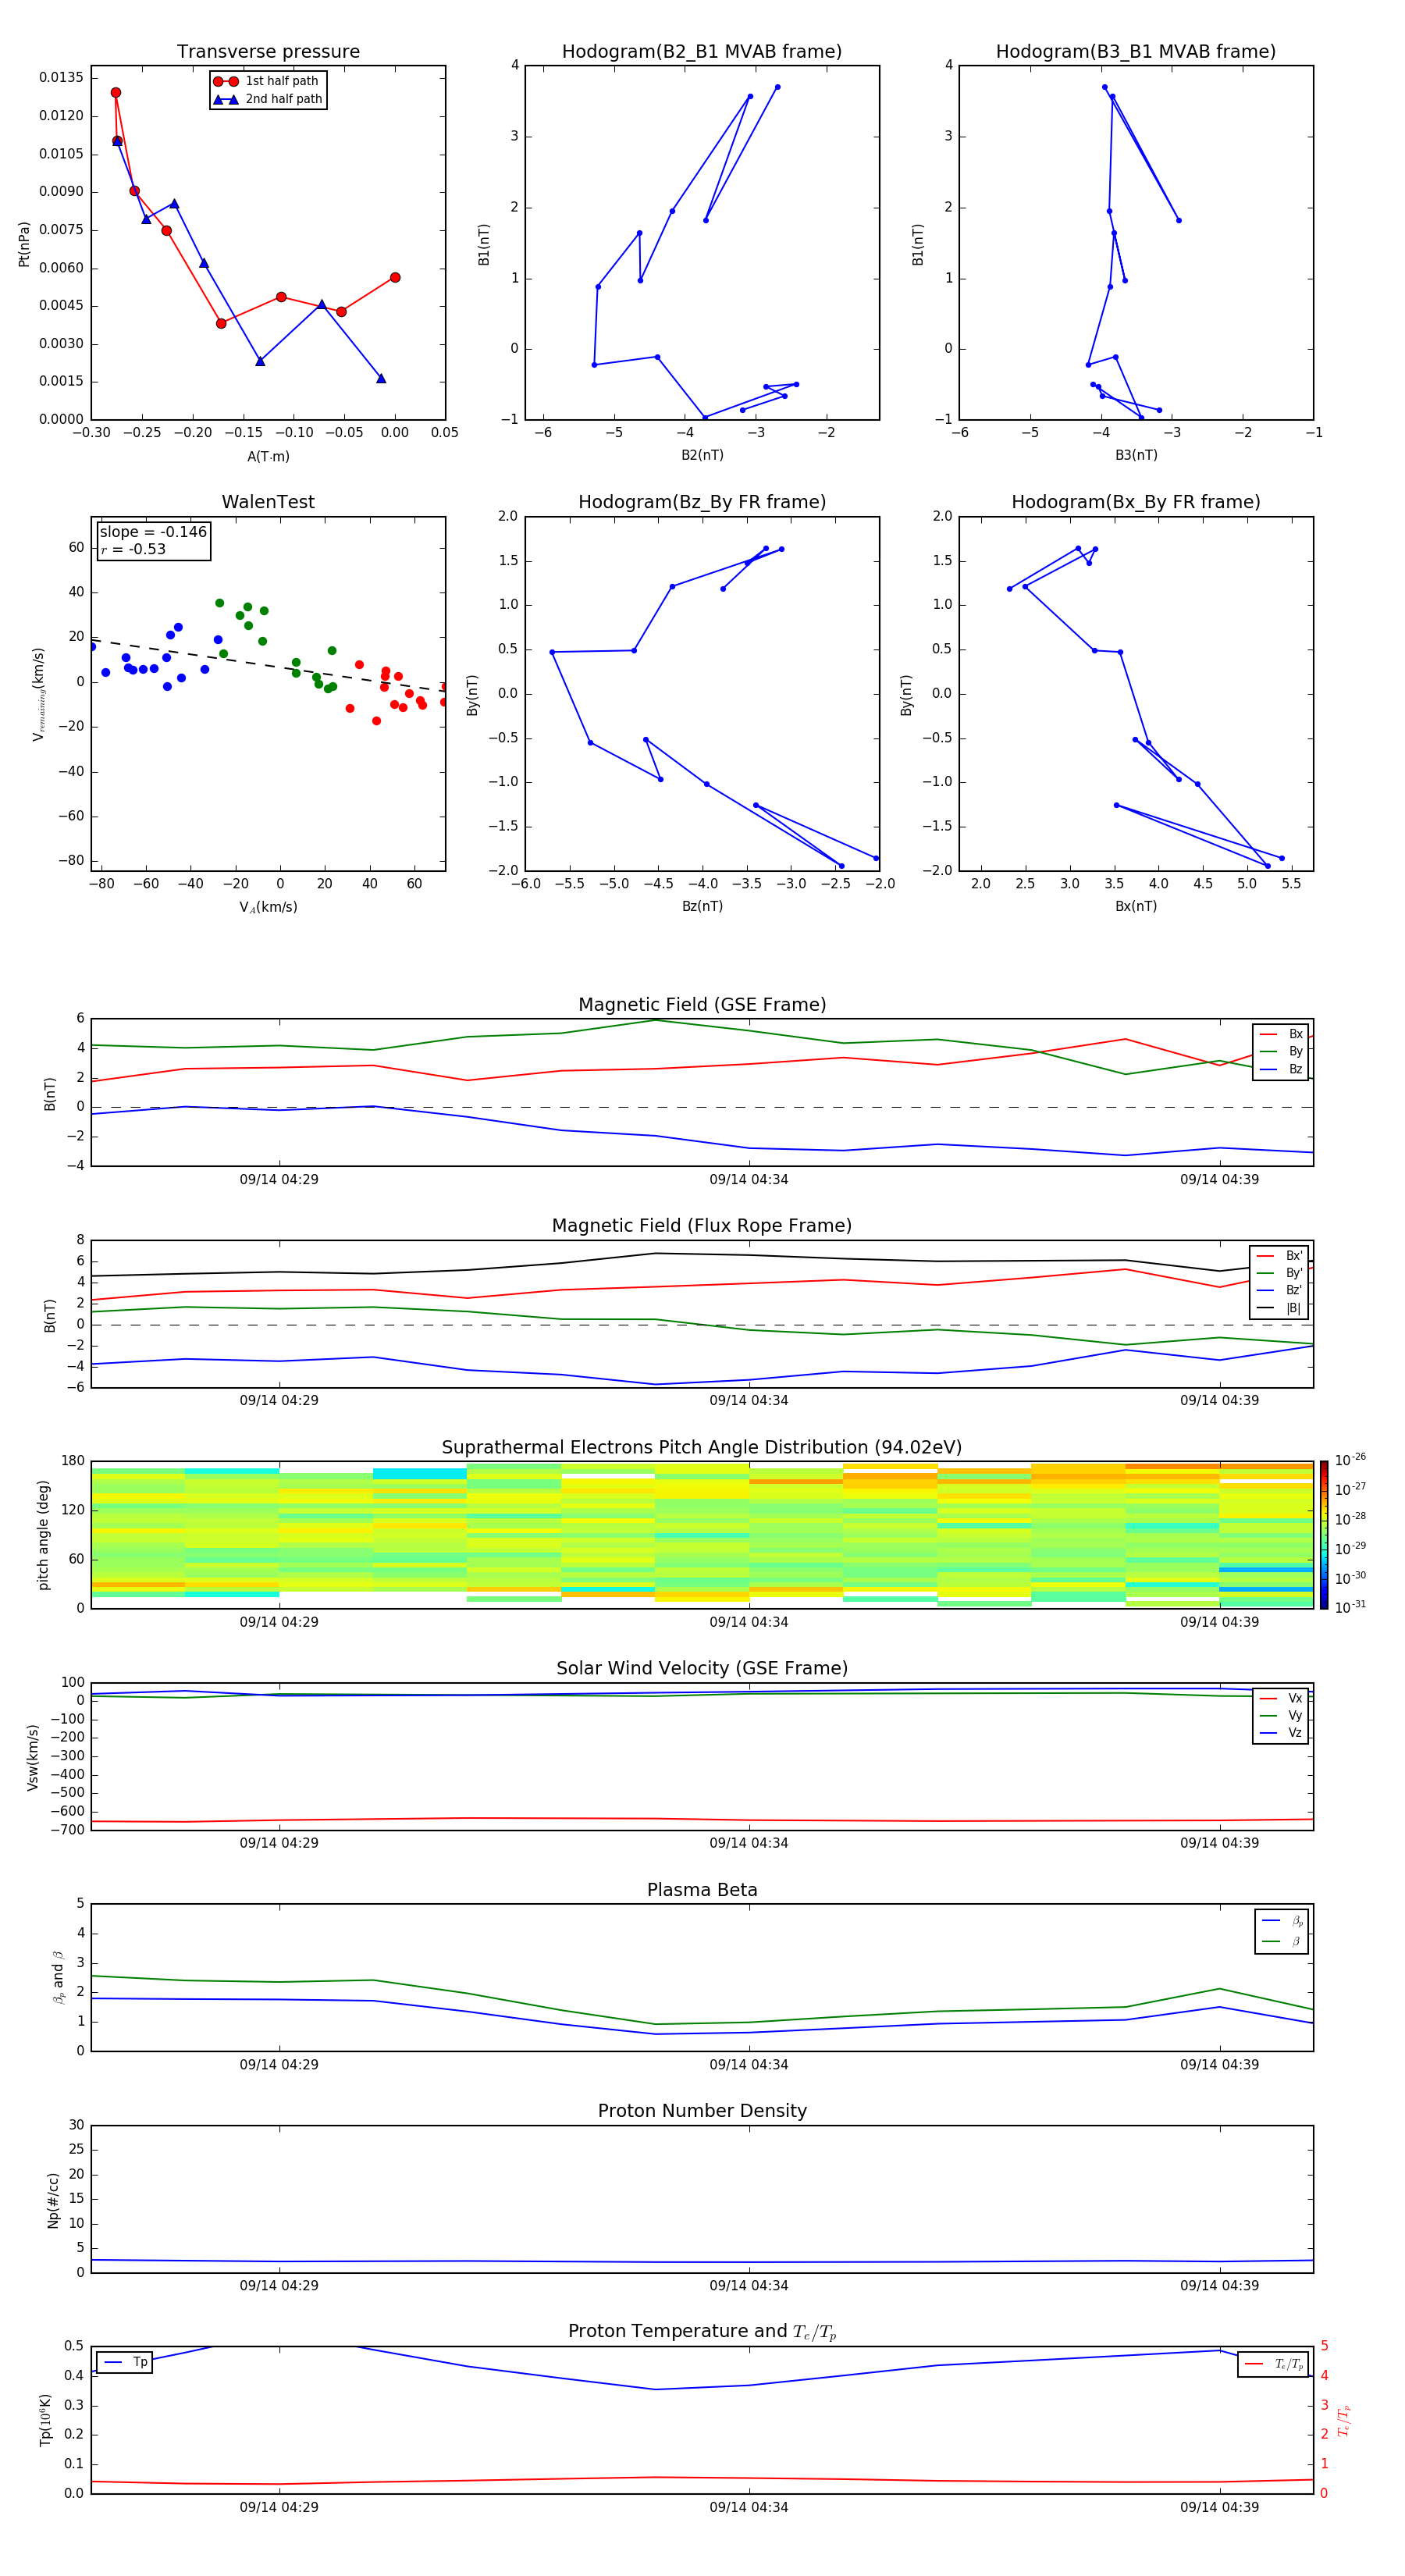The height and width of the screenshot is (2576, 1405).
Task: Select the "slope = -0.146" annotation
Action: pyautogui.click(x=153, y=532)
